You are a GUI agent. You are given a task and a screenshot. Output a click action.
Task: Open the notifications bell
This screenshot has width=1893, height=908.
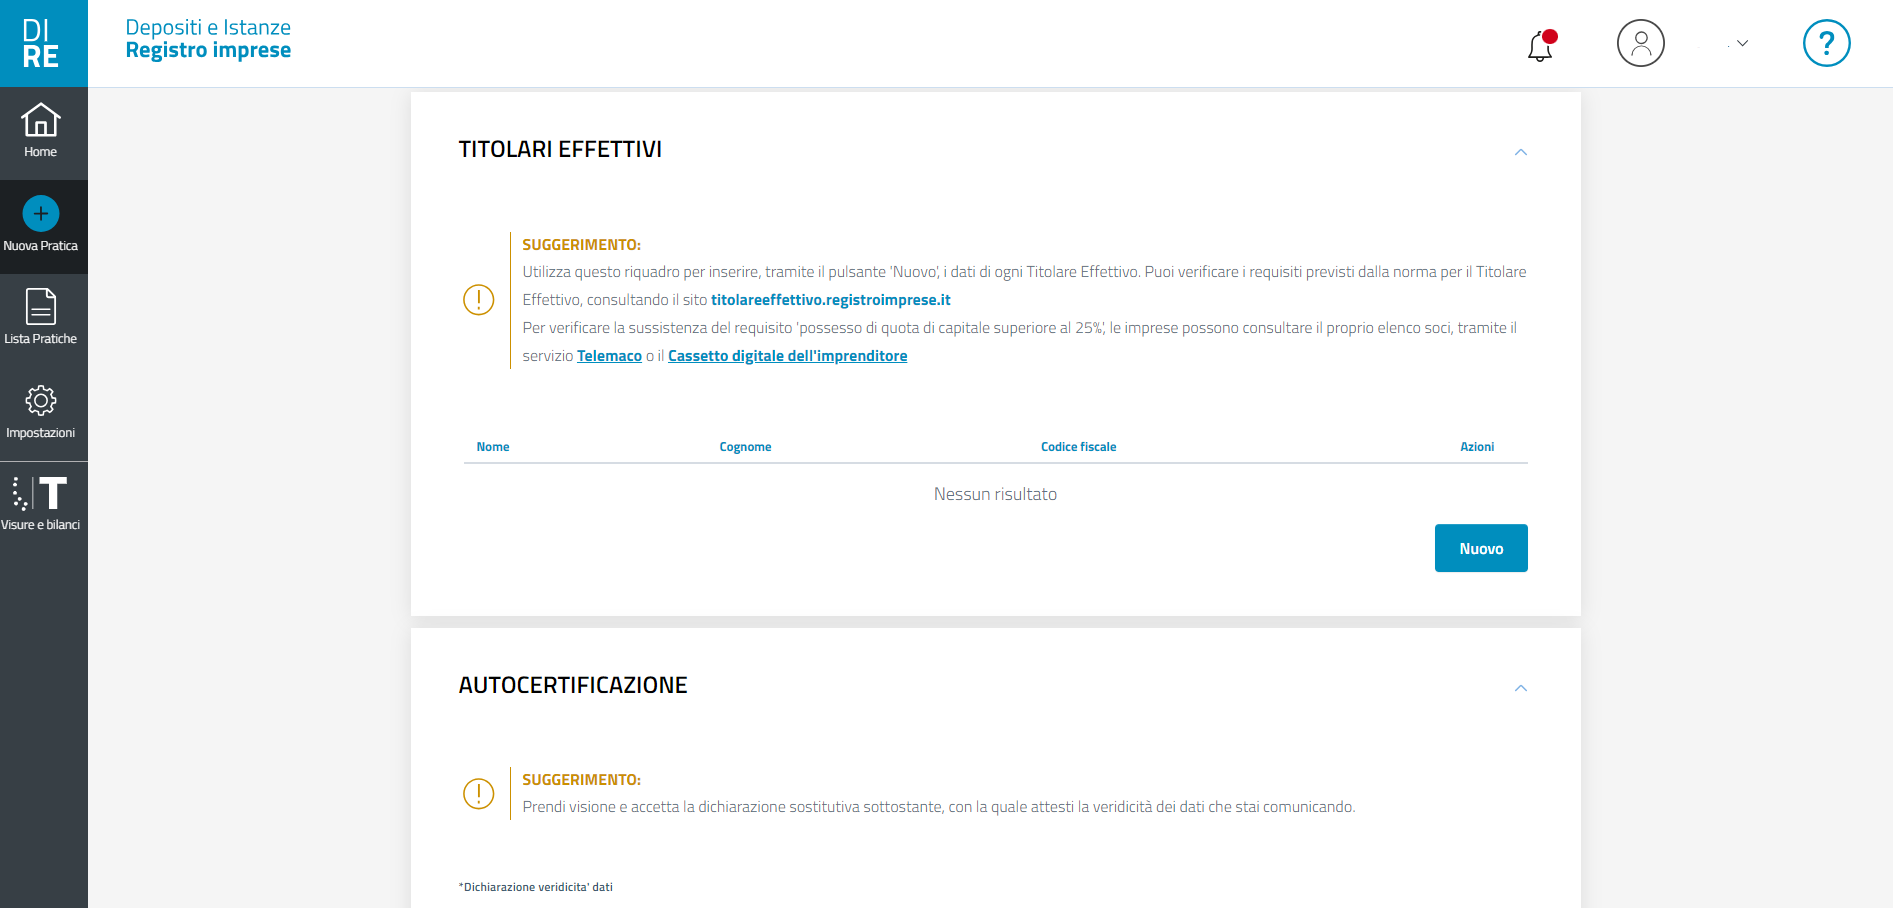click(x=1540, y=45)
